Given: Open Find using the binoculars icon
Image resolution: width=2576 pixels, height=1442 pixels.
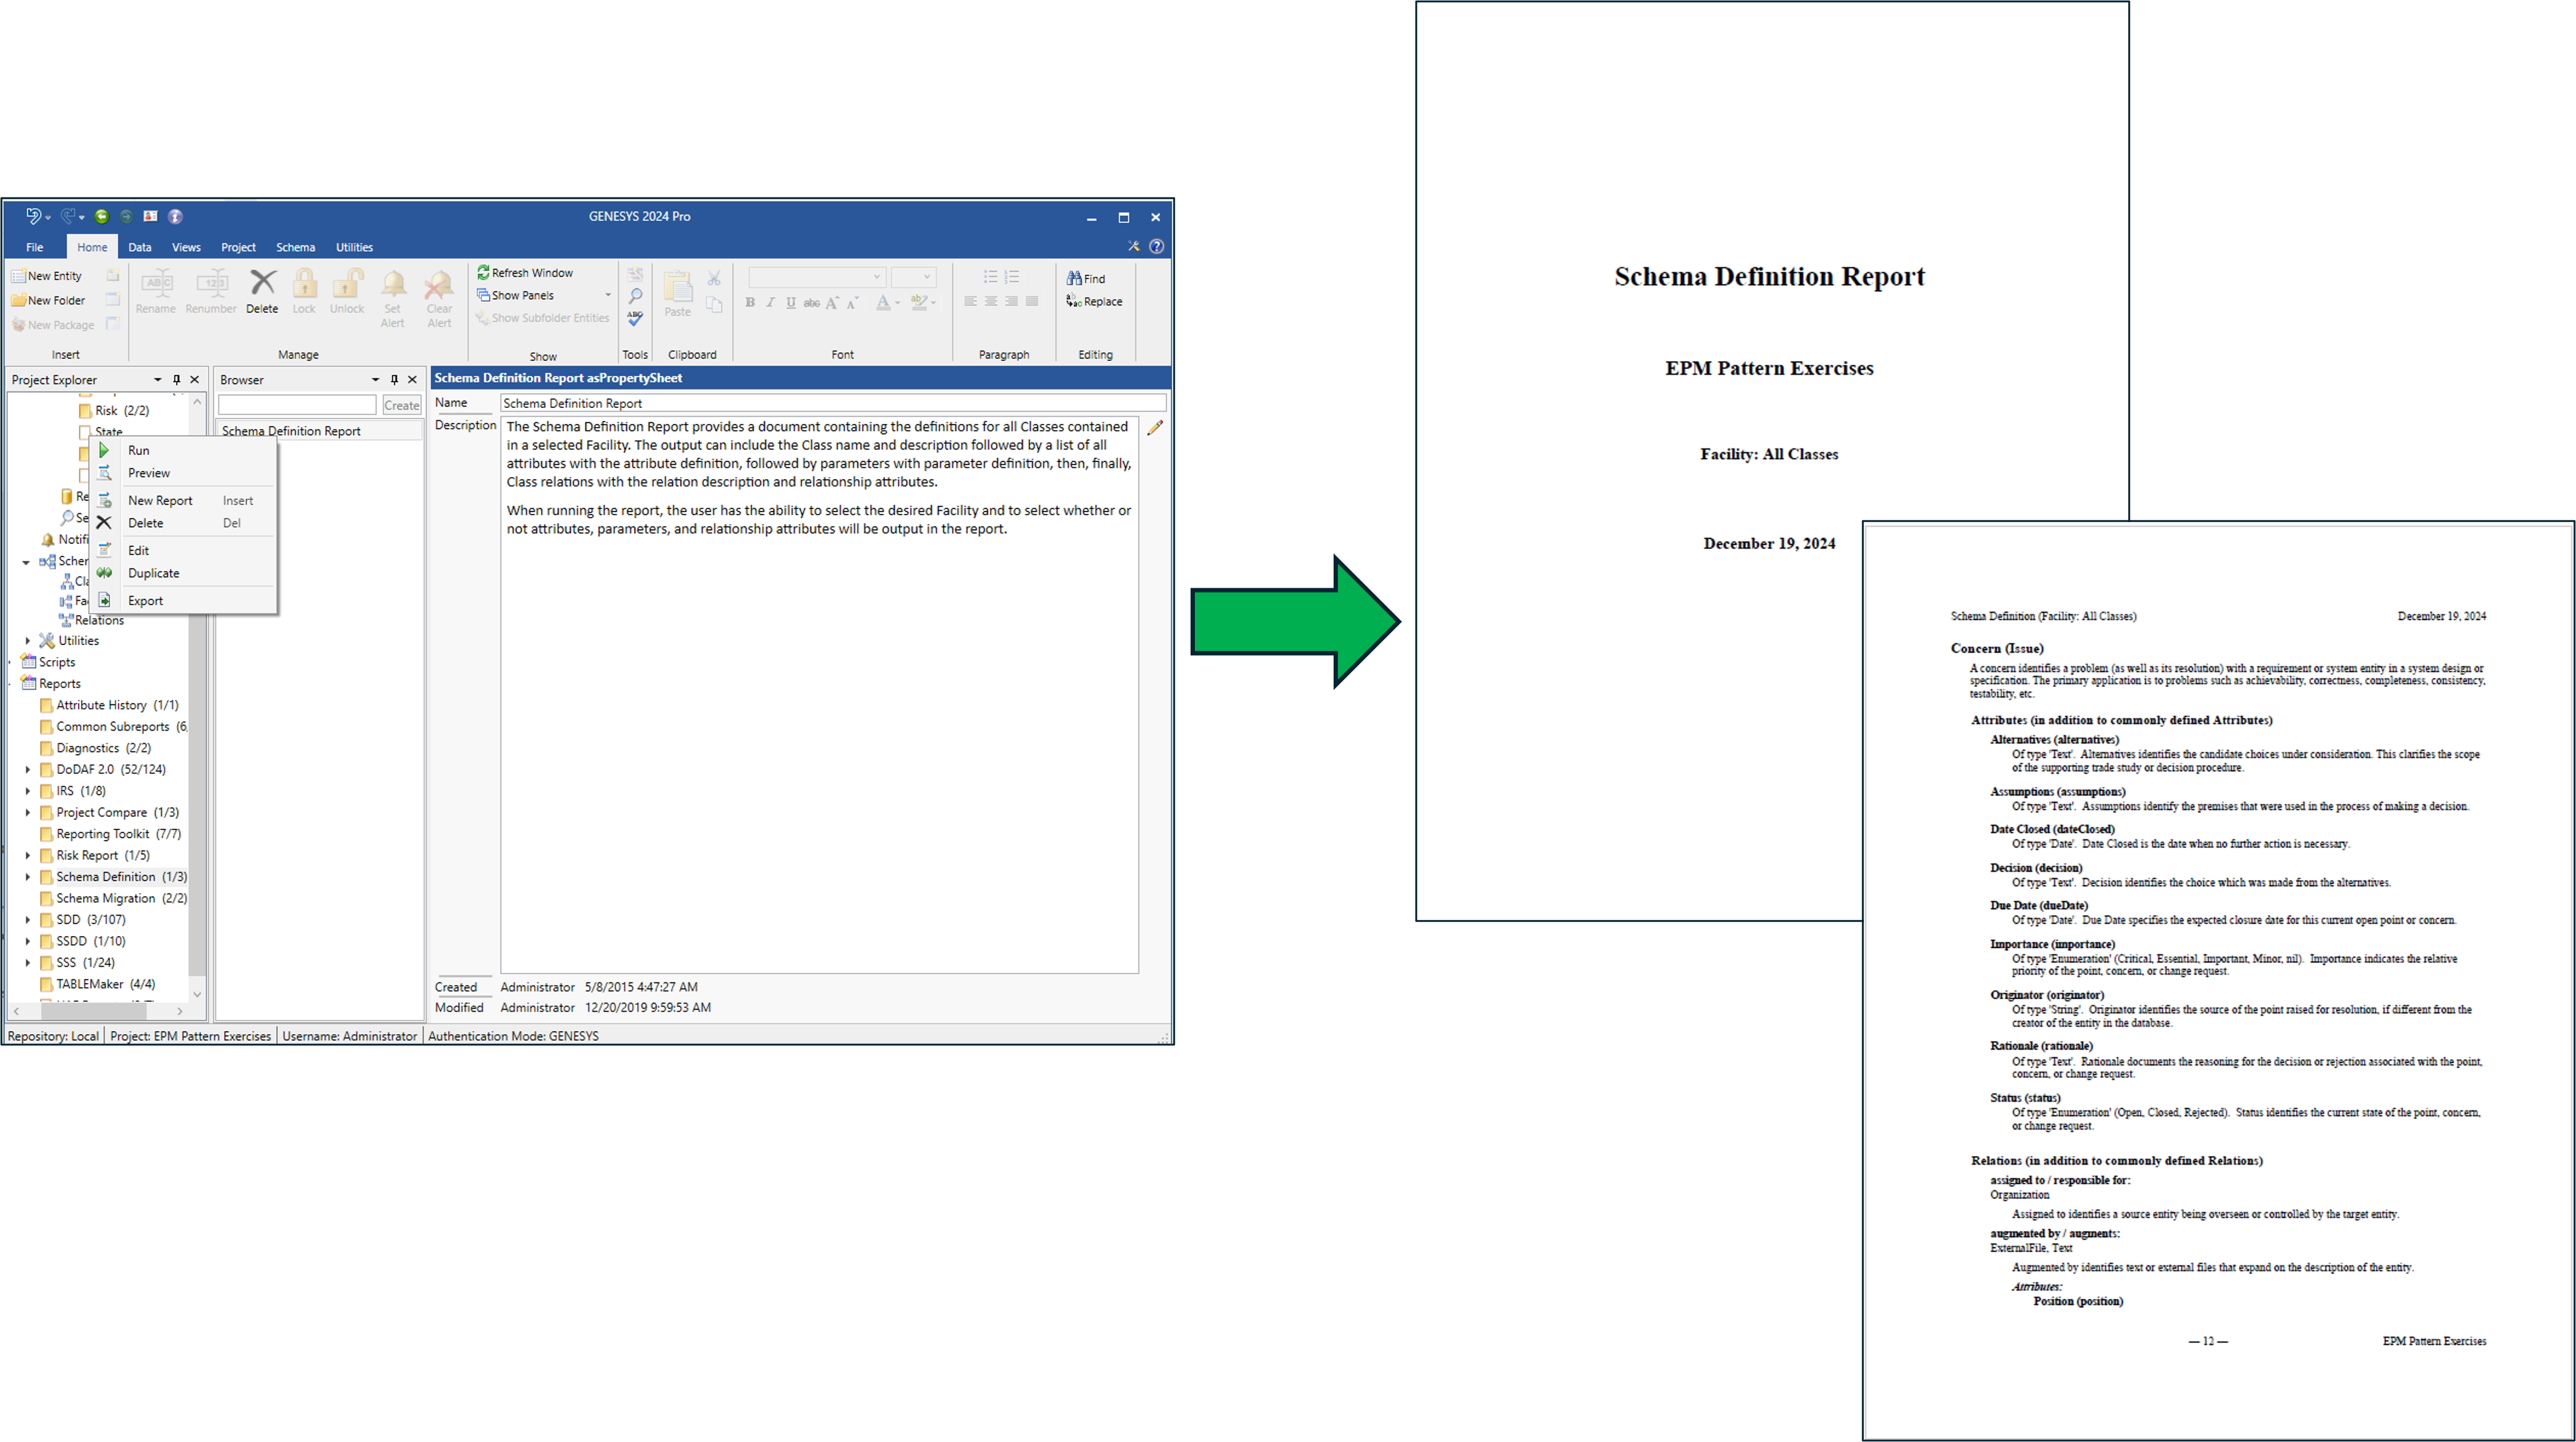Looking at the screenshot, I should point(1075,278).
